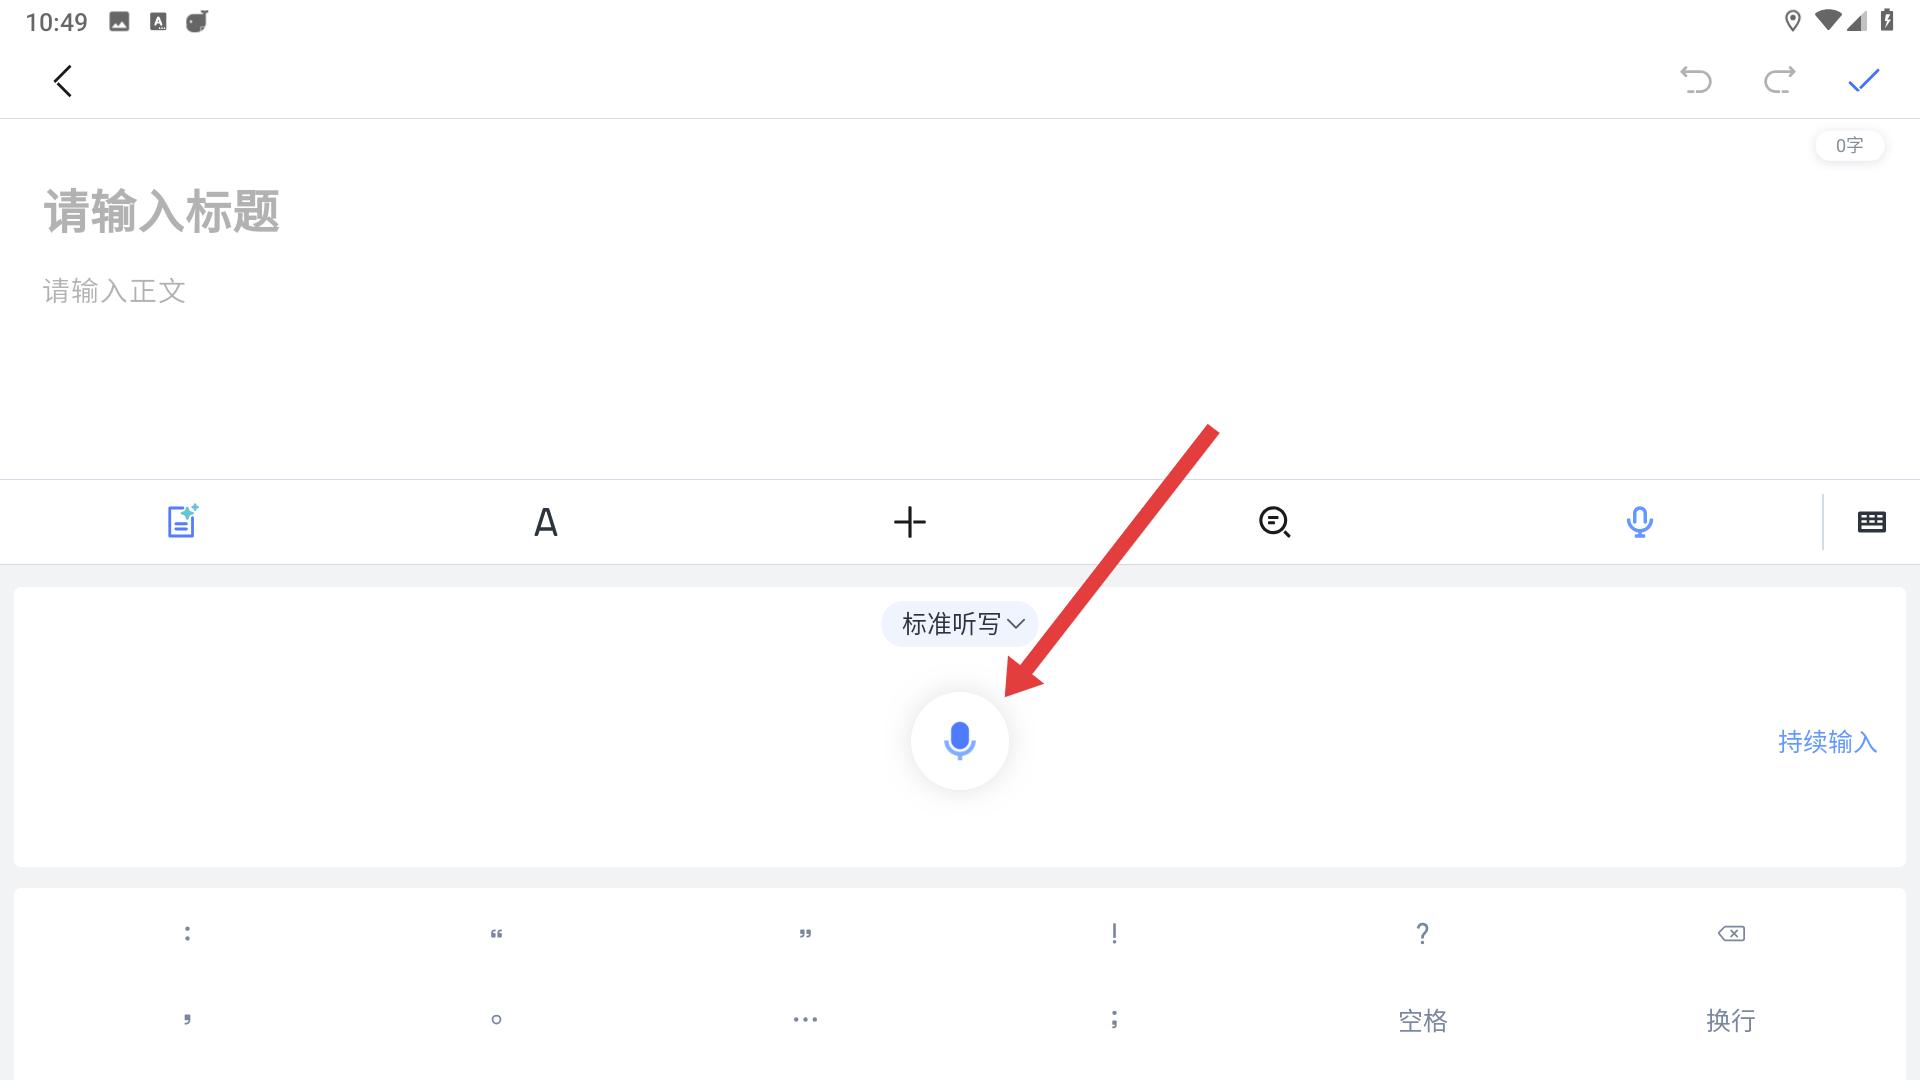The image size is (1920, 1080).
Task: Start recording with the large microphone button
Action: [x=960, y=741]
